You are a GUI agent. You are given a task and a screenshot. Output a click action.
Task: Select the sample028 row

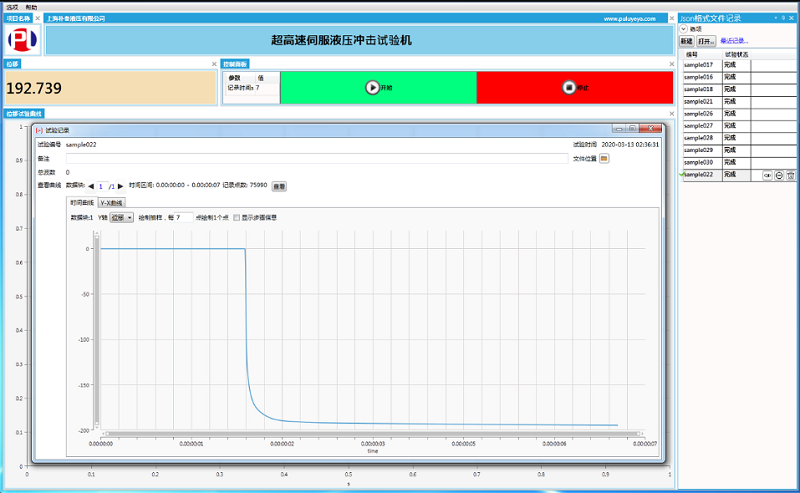coord(739,138)
